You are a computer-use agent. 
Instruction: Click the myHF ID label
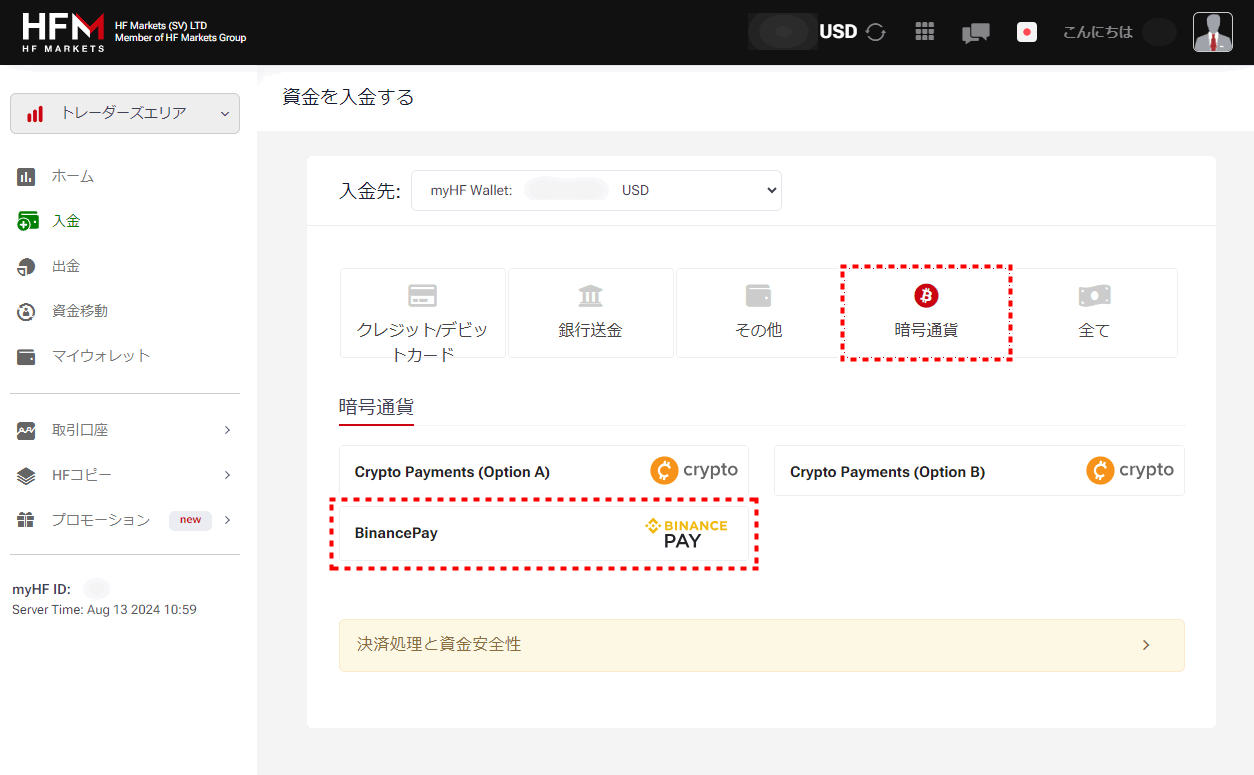pos(41,589)
